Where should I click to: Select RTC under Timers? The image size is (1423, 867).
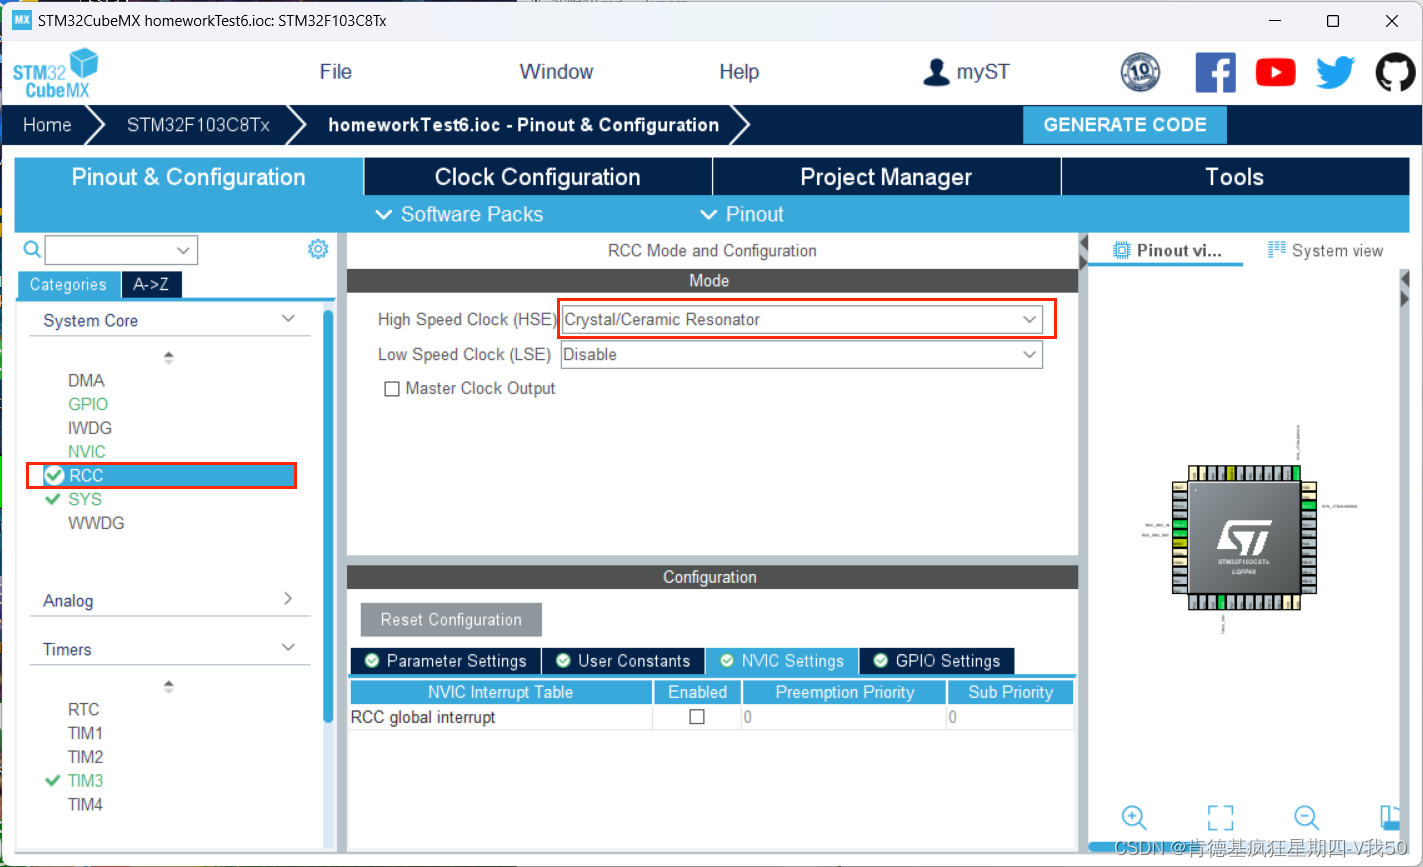click(84, 709)
